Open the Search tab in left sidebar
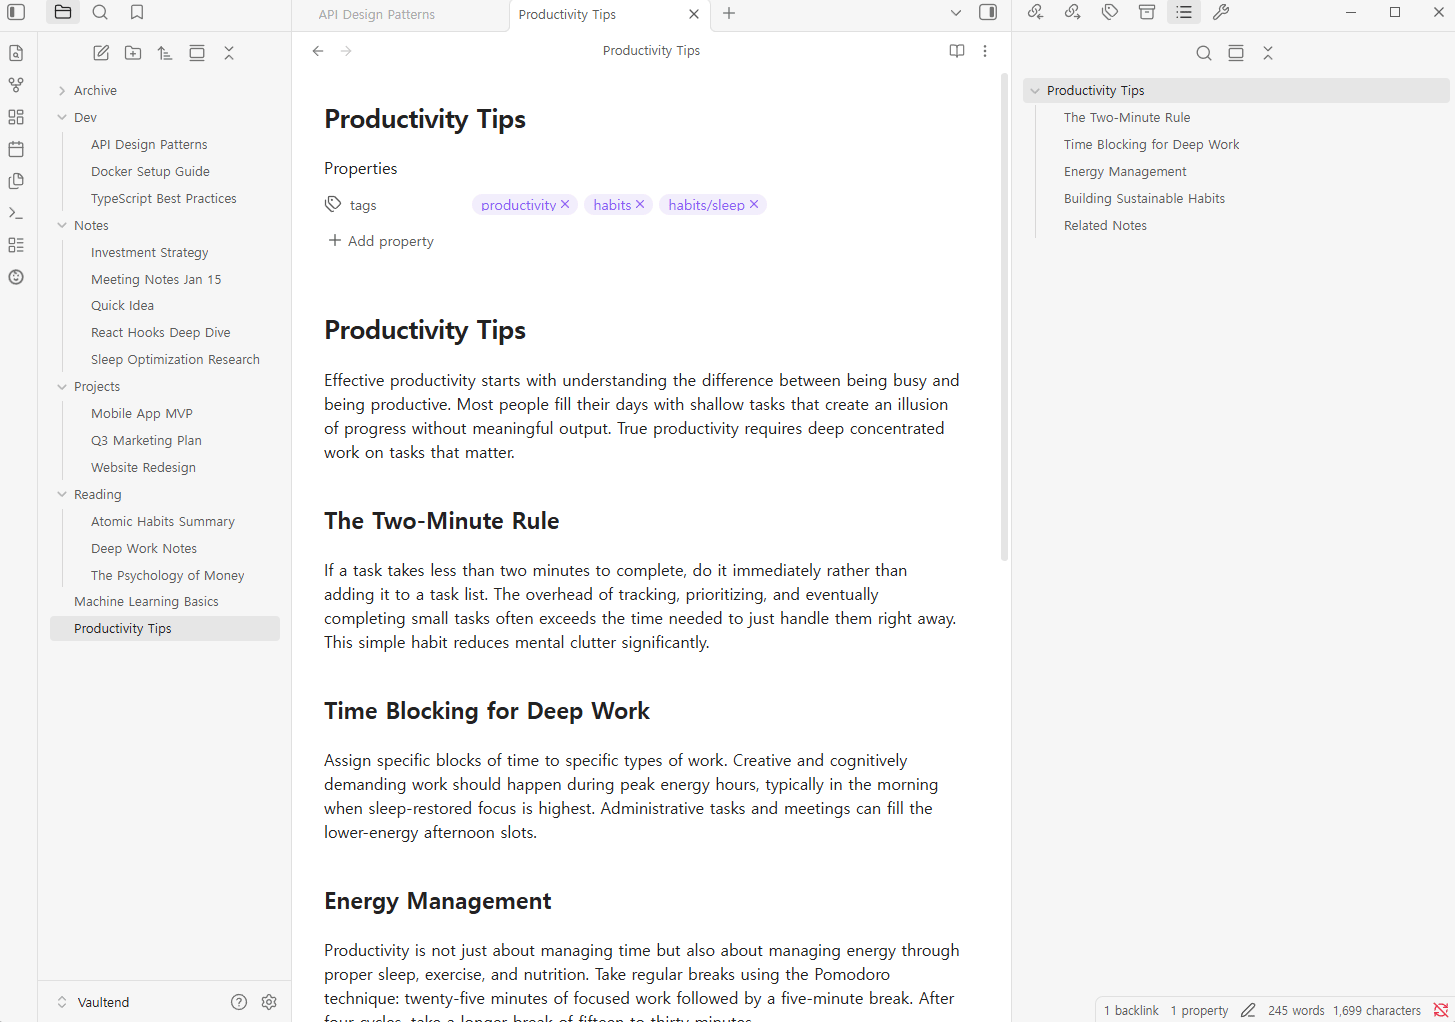The width and height of the screenshot is (1455, 1022). pyautogui.click(x=100, y=13)
